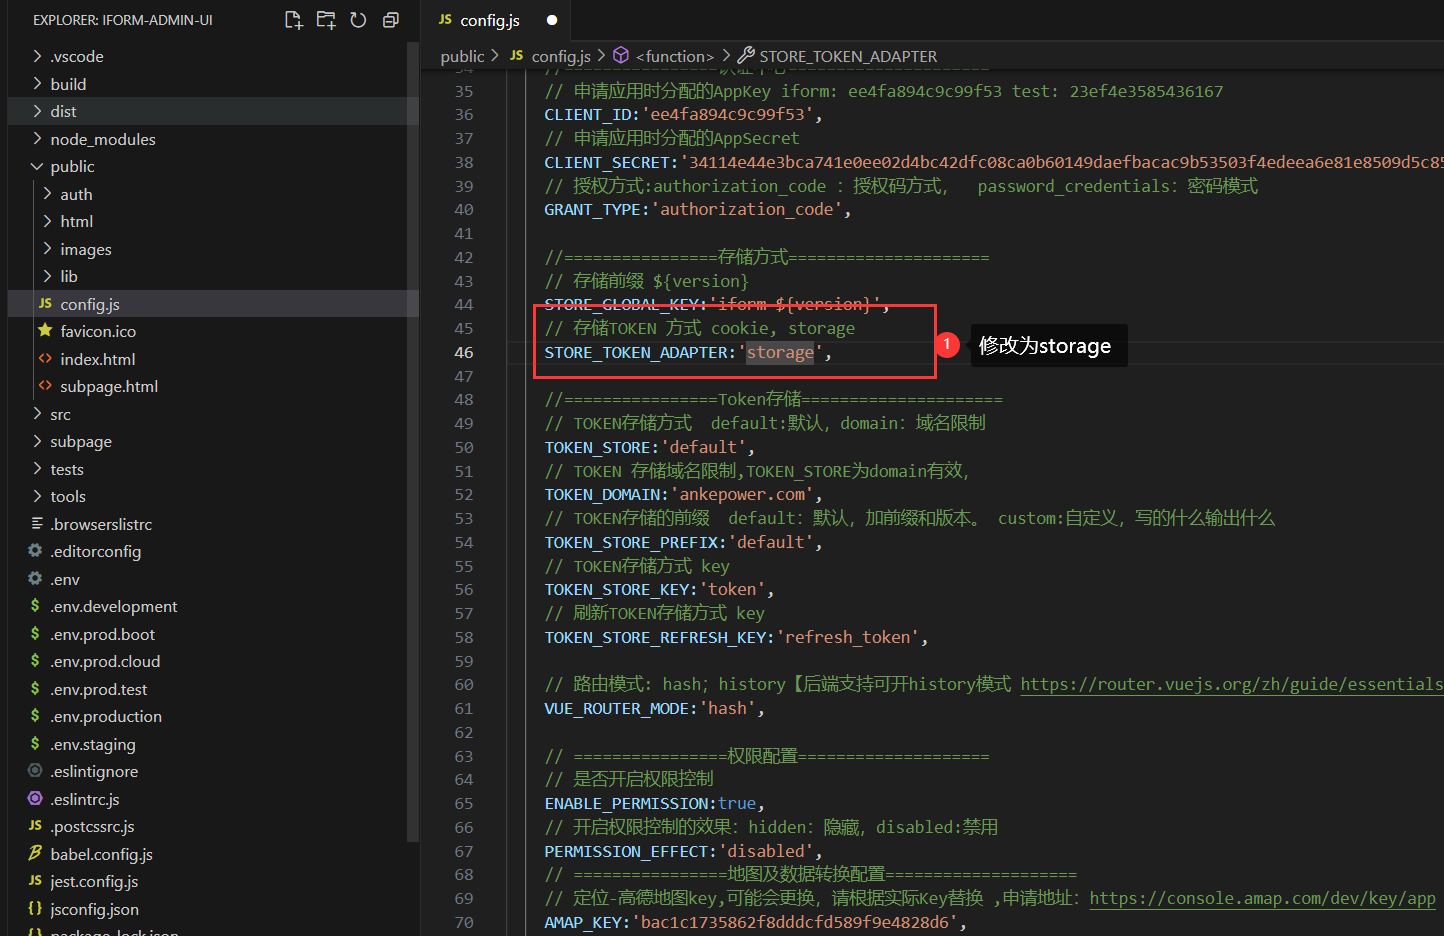Open index.html from the file tree
This screenshot has height=936, width=1444.
pyautogui.click(x=97, y=359)
